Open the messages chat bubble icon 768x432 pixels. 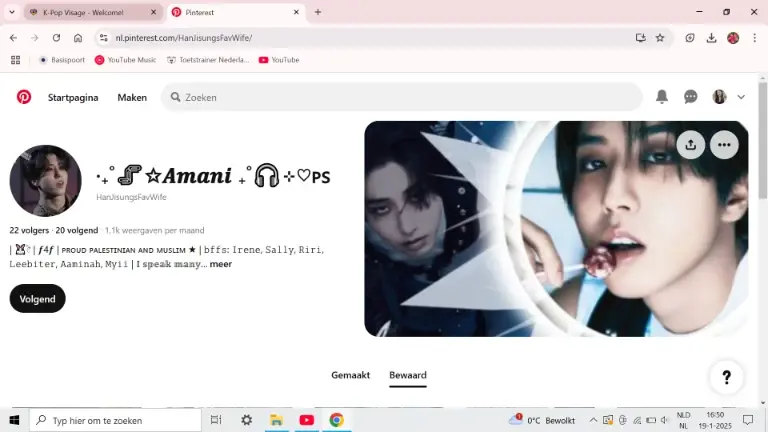[691, 97]
